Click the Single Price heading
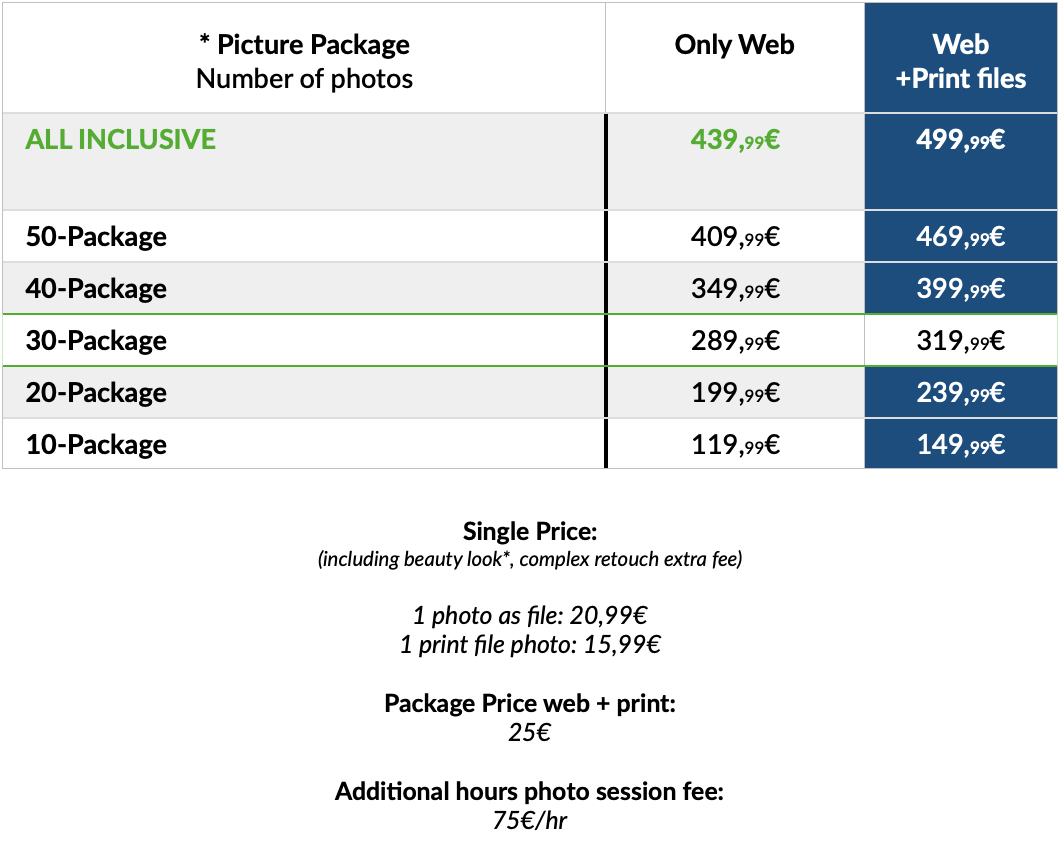 530,532
